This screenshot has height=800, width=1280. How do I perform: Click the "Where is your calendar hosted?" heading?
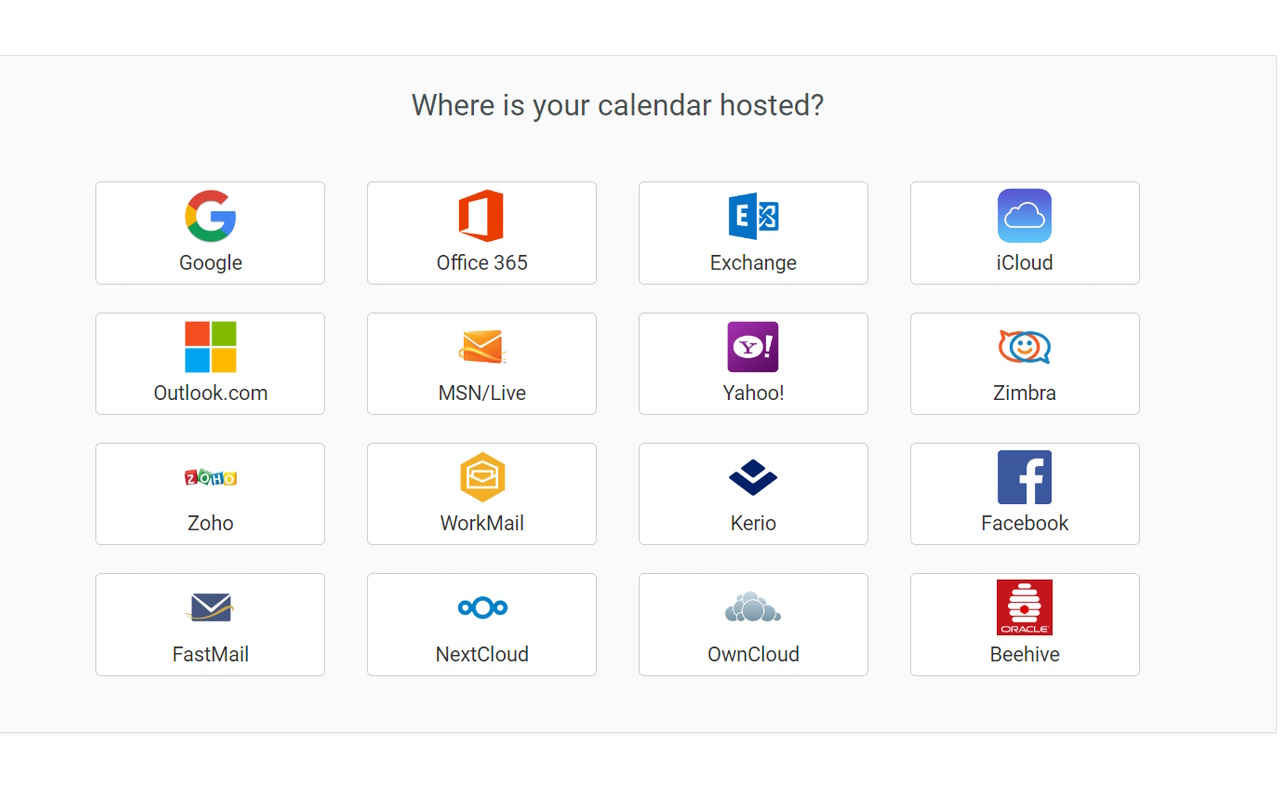[618, 105]
